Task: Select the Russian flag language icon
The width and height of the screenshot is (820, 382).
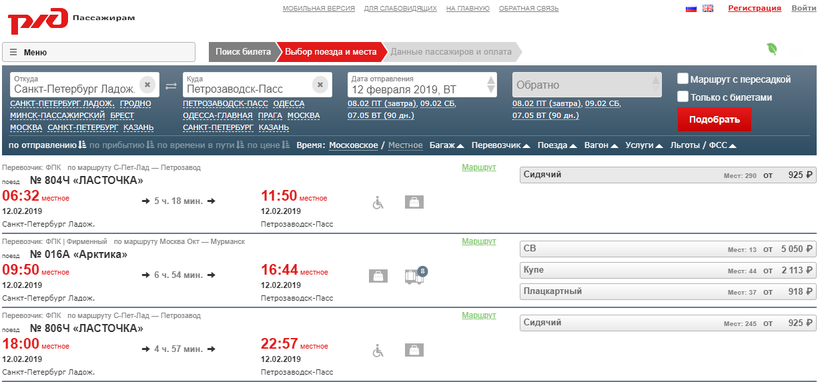Action: (x=691, y=8)
